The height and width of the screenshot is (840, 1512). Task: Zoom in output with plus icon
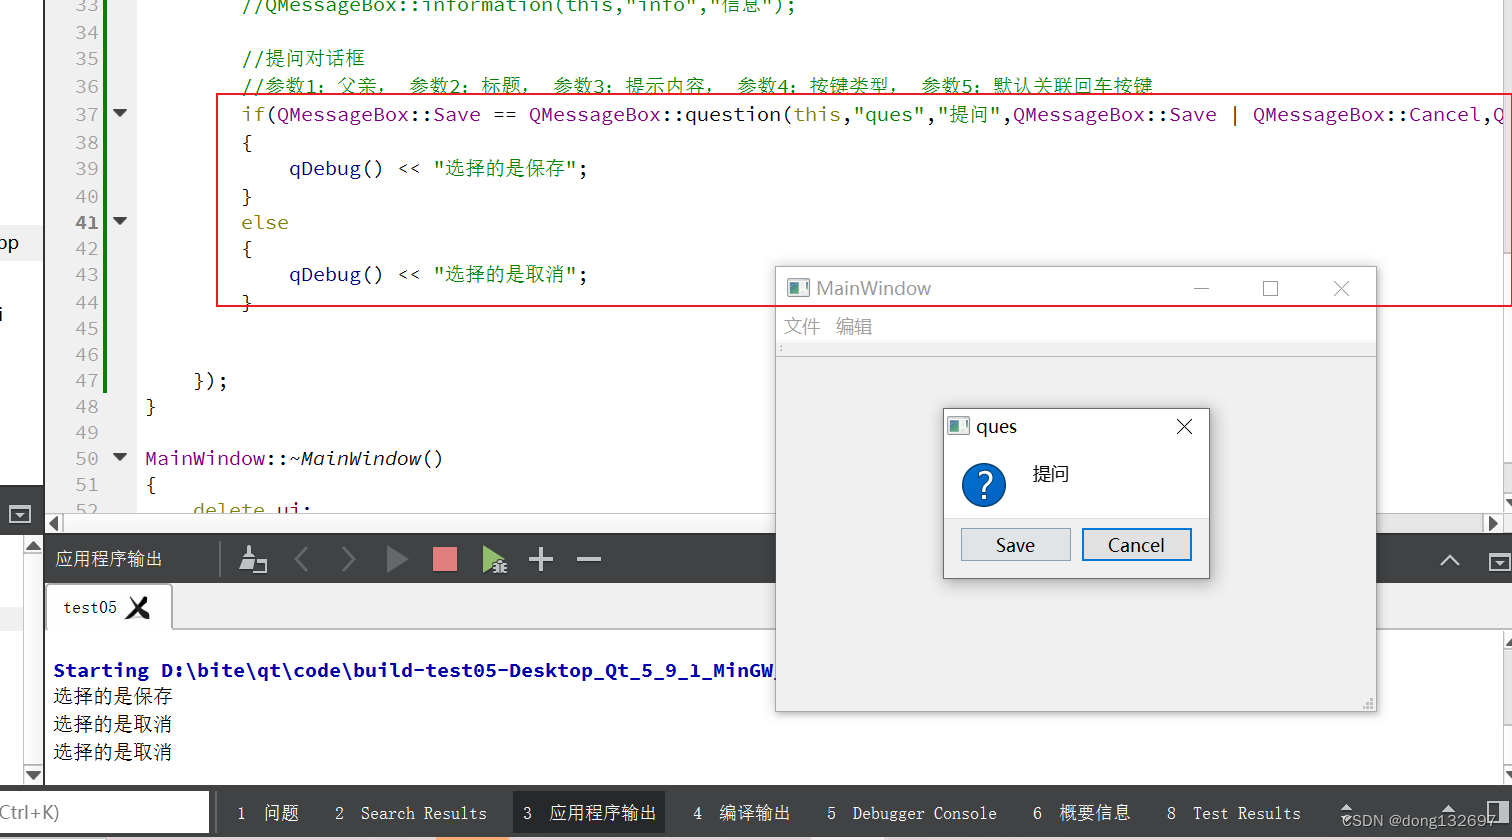click(541, 559)
